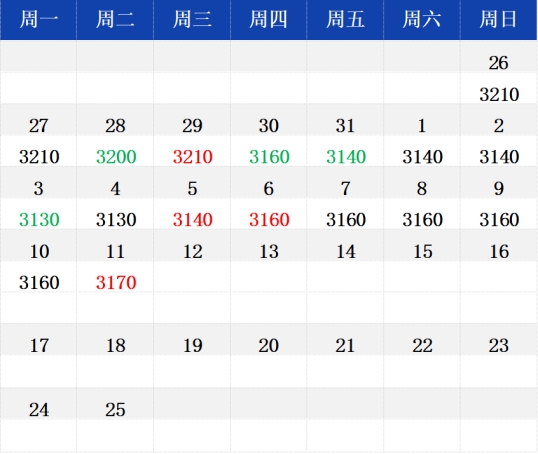Screen dimensions: 538x454
Task: Click the red price 3170
Action: pyautogui.click(x=116, y=283)
